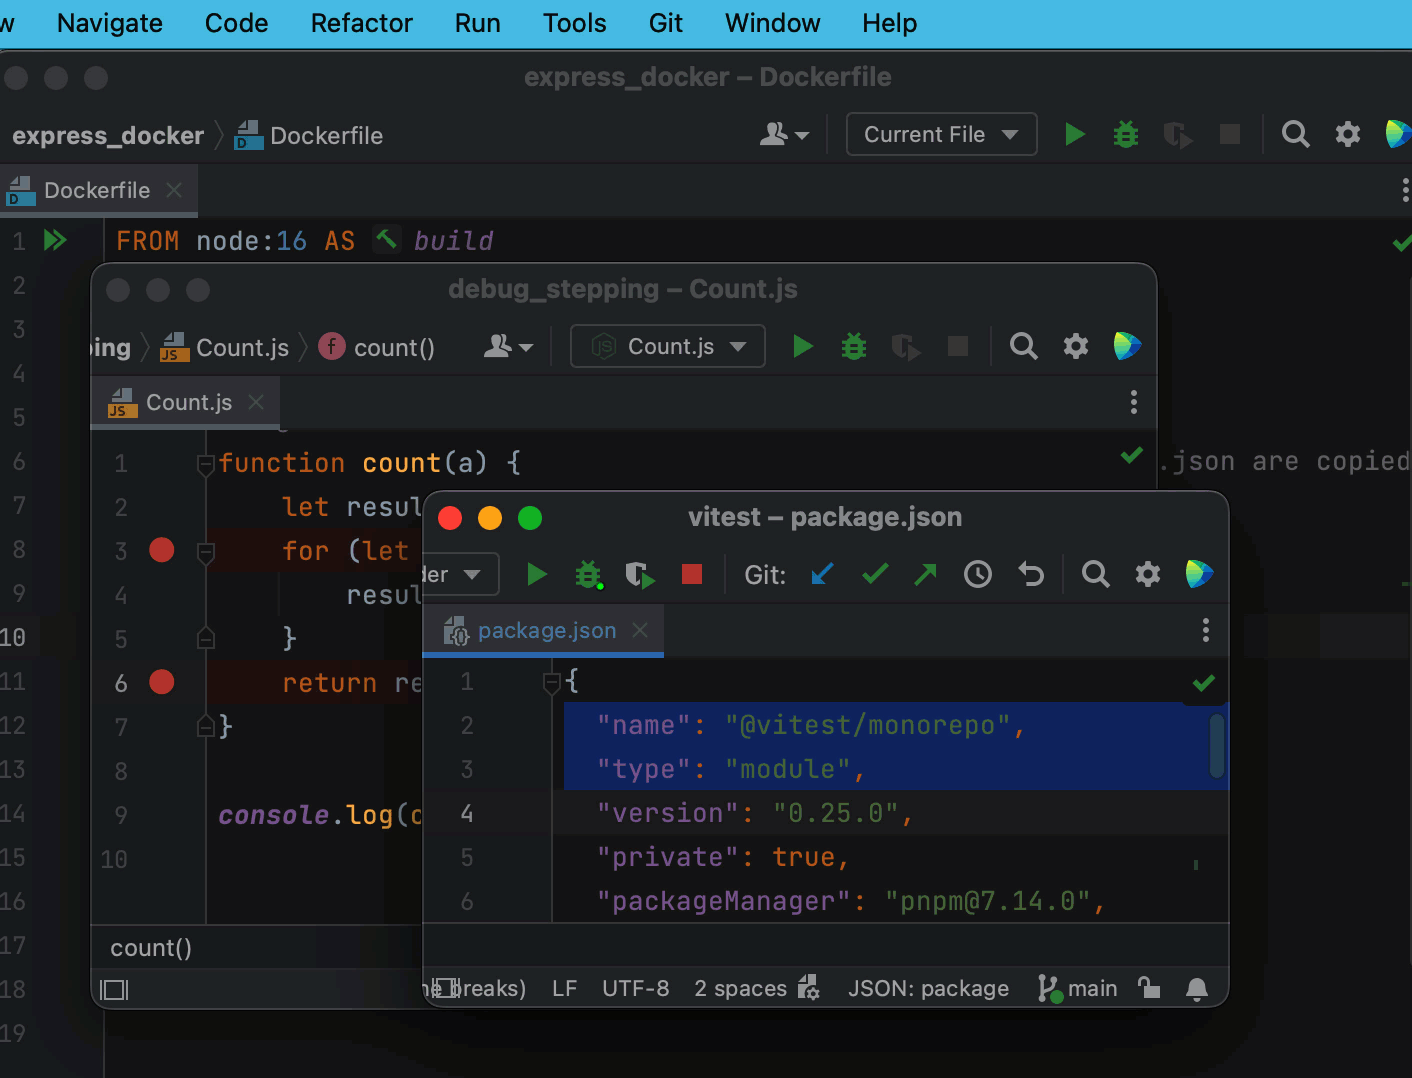Open the Current File configuration dropdown
The height and width of the screenshot is (1078, 1412).
coord(940,134)
